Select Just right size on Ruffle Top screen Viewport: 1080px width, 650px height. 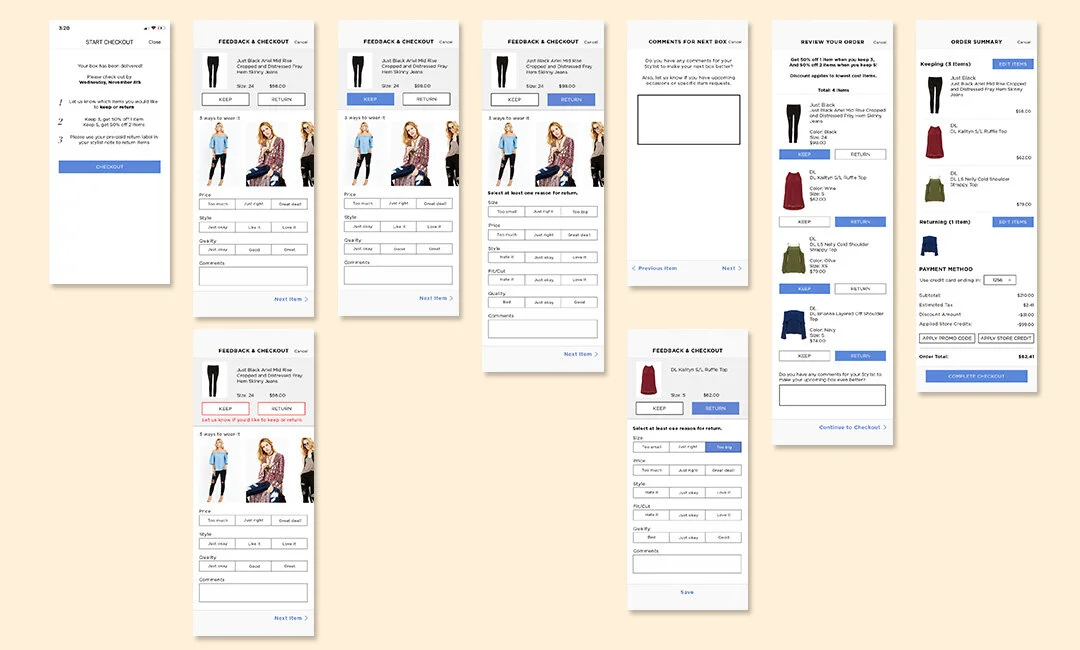click(687, 447)
